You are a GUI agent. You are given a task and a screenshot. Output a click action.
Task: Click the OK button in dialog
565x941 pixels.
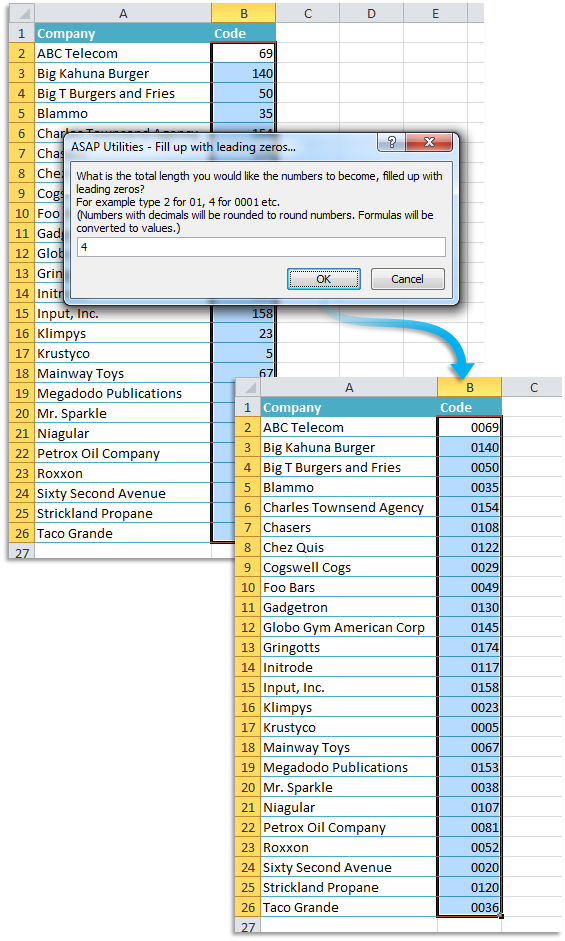(324, 279)
